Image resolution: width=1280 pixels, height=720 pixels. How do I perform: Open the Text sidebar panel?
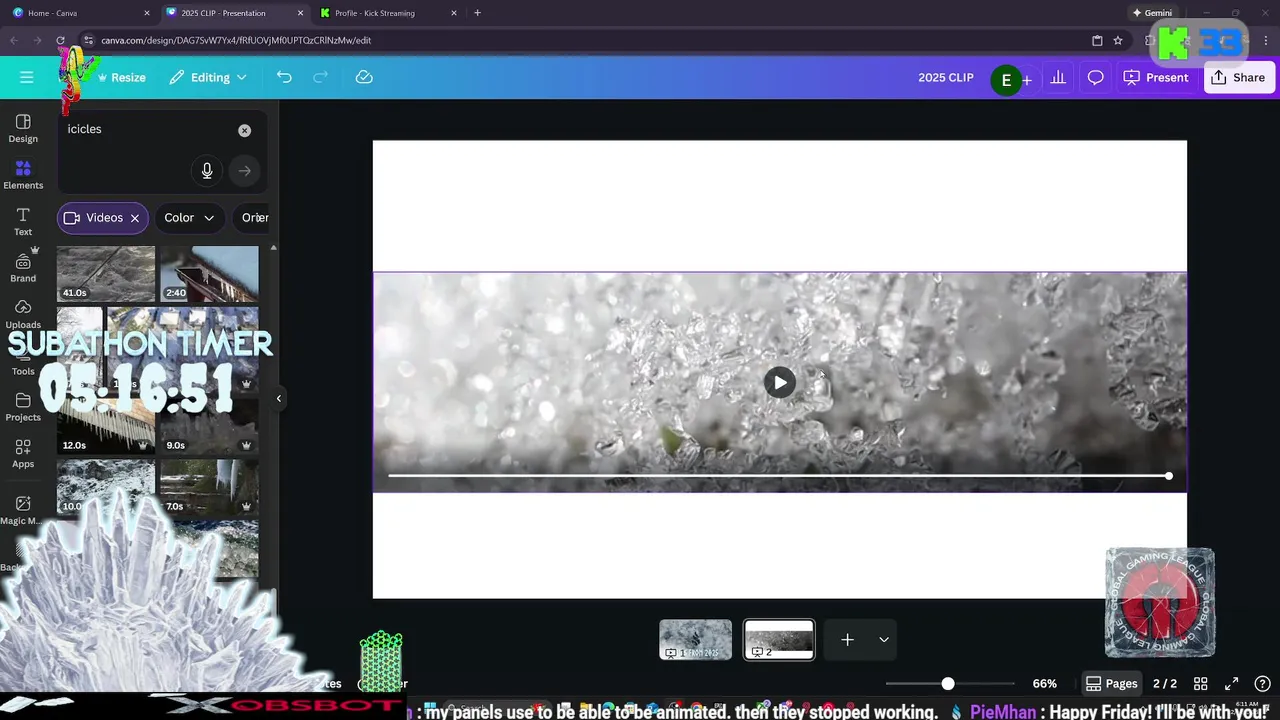(x=23, y=222)
